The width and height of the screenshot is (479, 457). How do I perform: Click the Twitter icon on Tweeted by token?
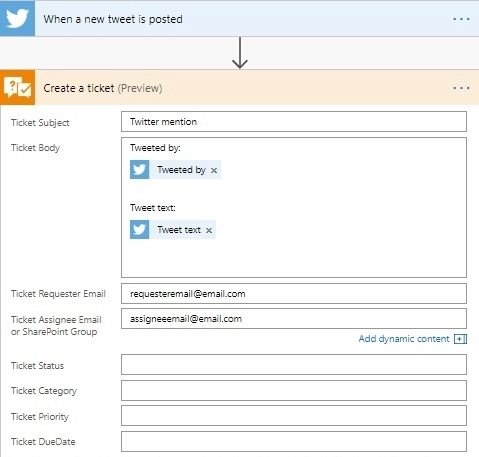(x=139, y=170)
